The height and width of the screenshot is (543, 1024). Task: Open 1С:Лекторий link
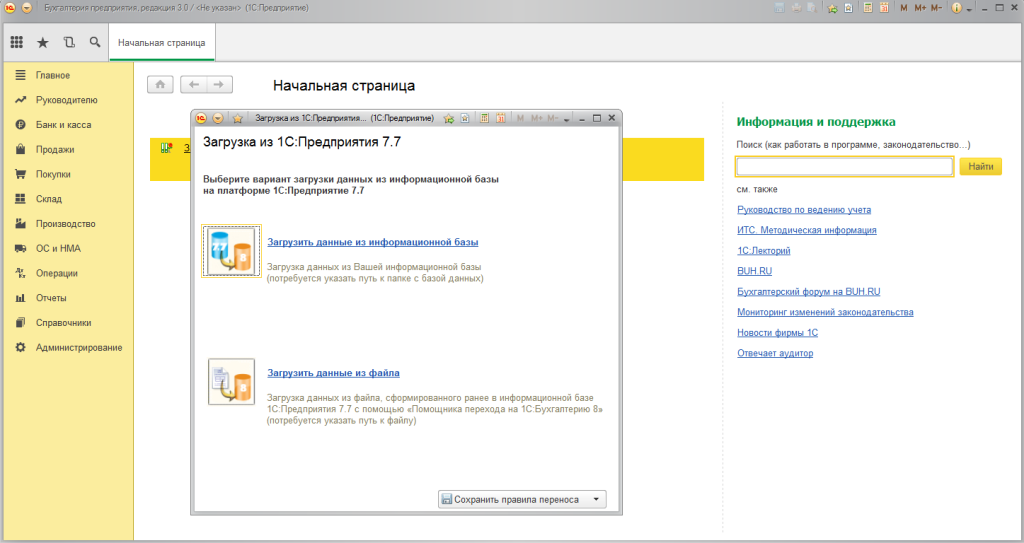pos(763,251)
